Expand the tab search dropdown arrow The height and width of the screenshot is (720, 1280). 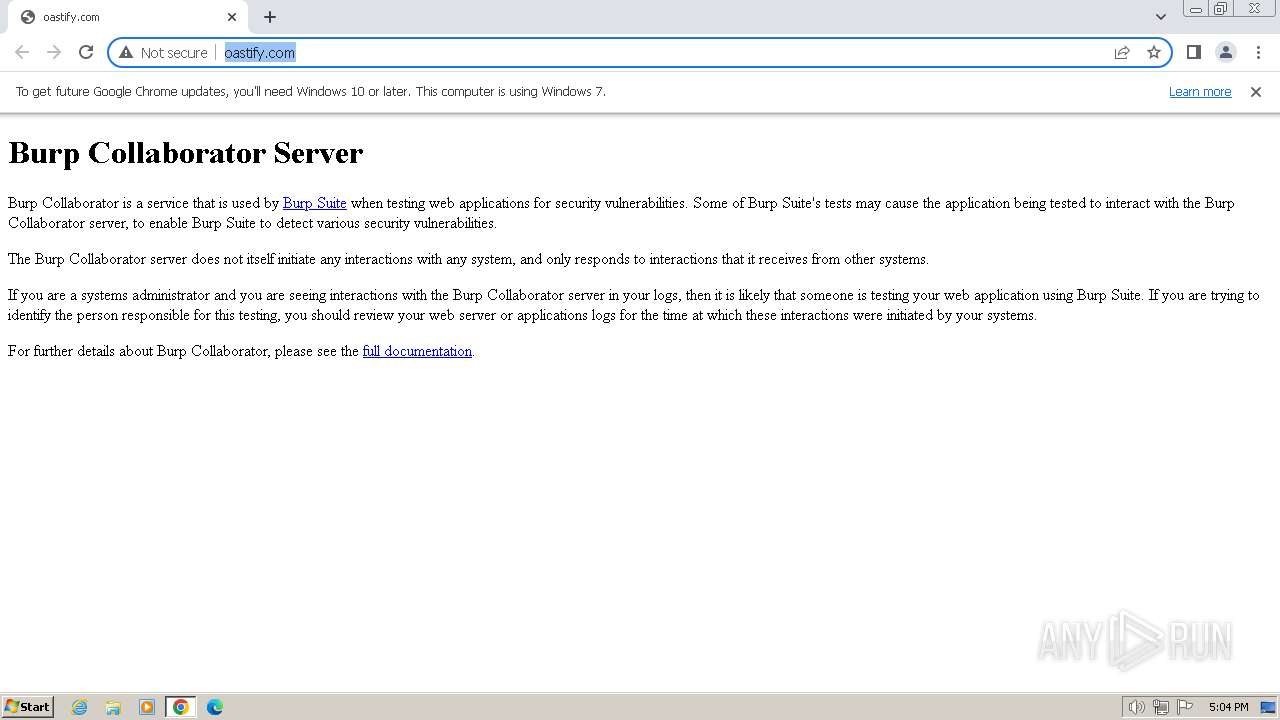tap(1160, 17)
